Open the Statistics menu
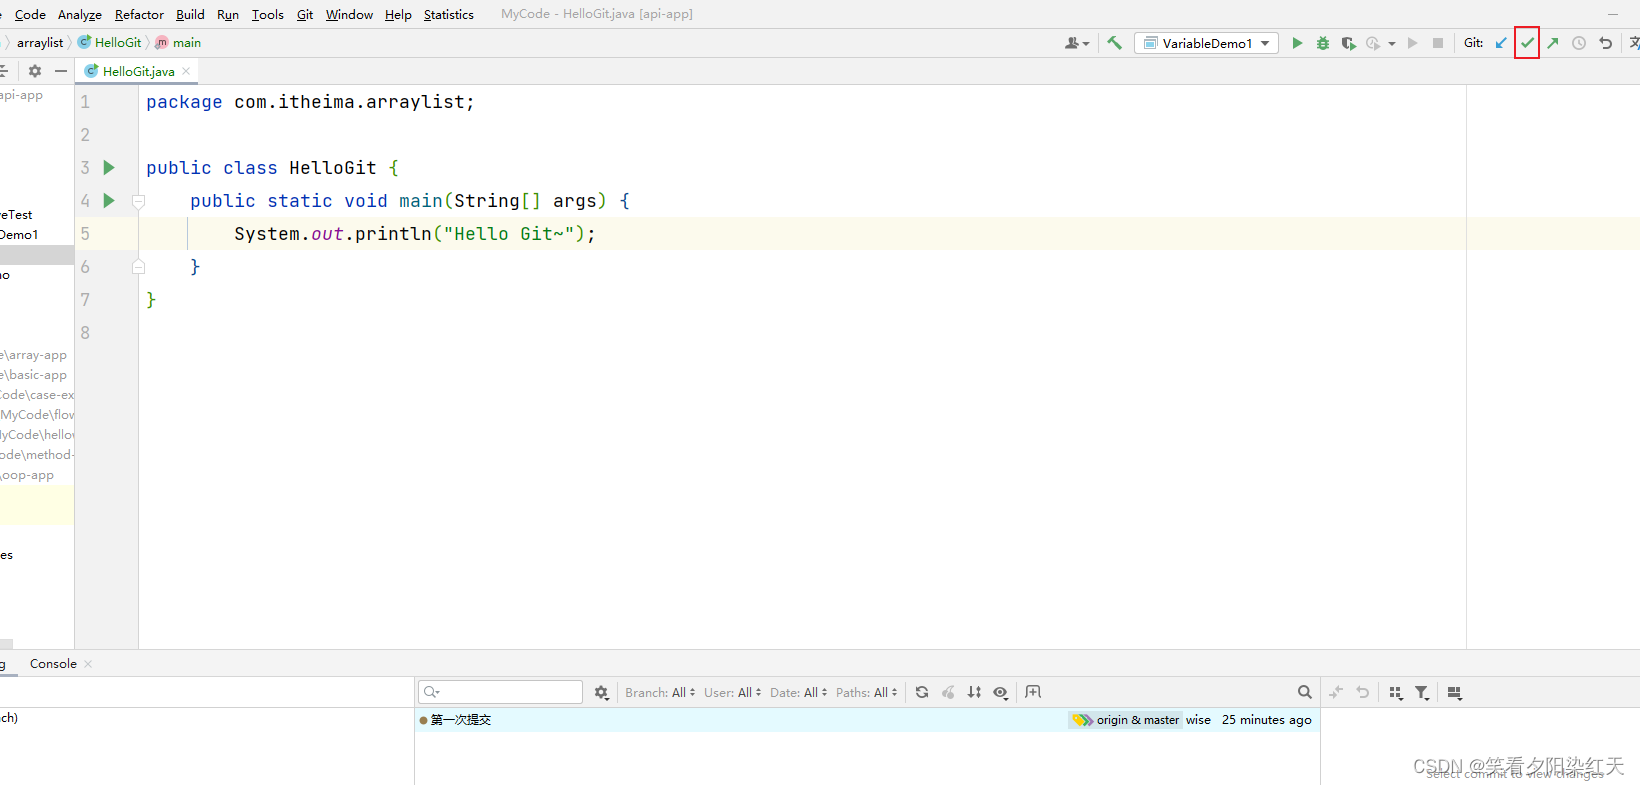This screenshot has width=1640, height=785. pos(448,14)
